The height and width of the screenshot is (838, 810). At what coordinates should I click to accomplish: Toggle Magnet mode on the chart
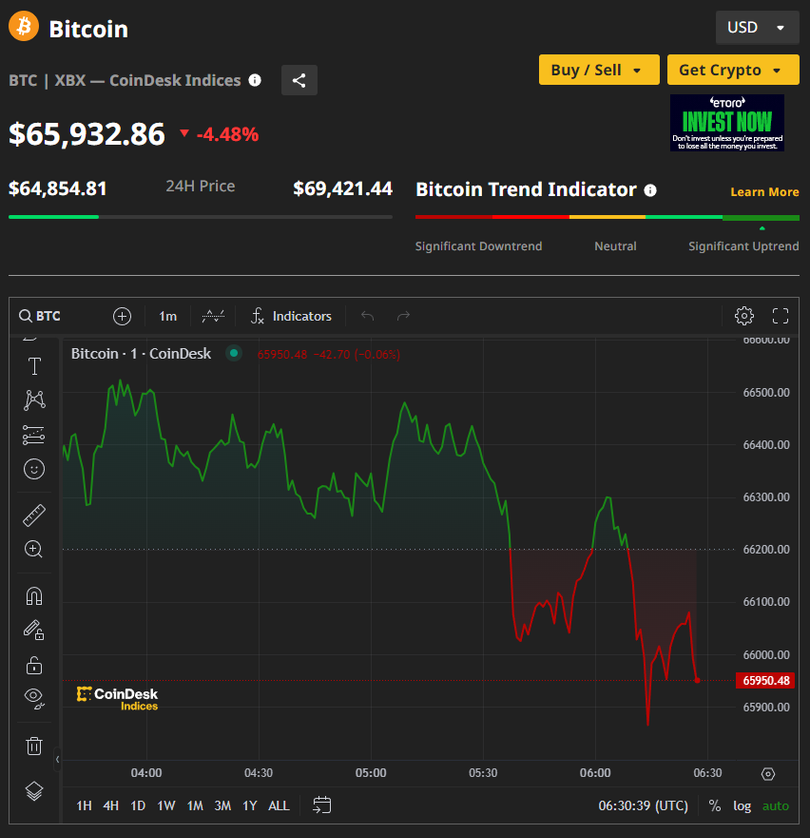click(x=34, y=596)
